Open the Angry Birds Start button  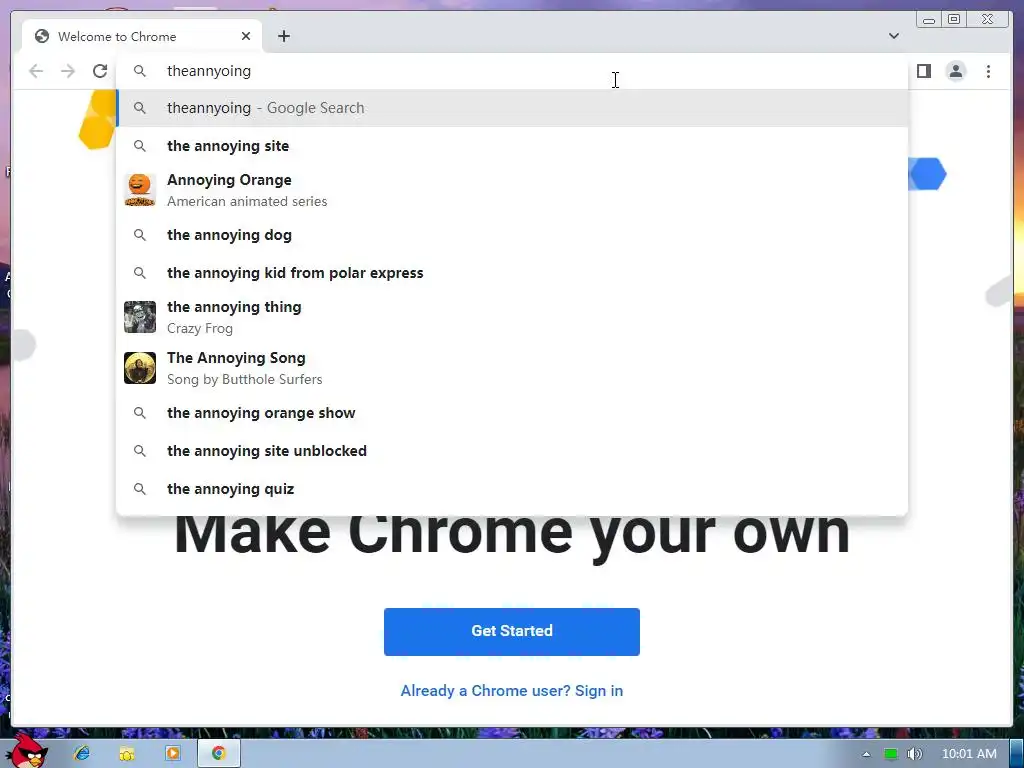pyautogui.click(x=27, y=752)
